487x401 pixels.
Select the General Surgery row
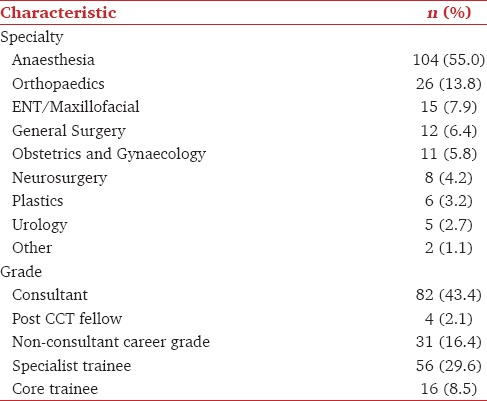pos(243,131)
